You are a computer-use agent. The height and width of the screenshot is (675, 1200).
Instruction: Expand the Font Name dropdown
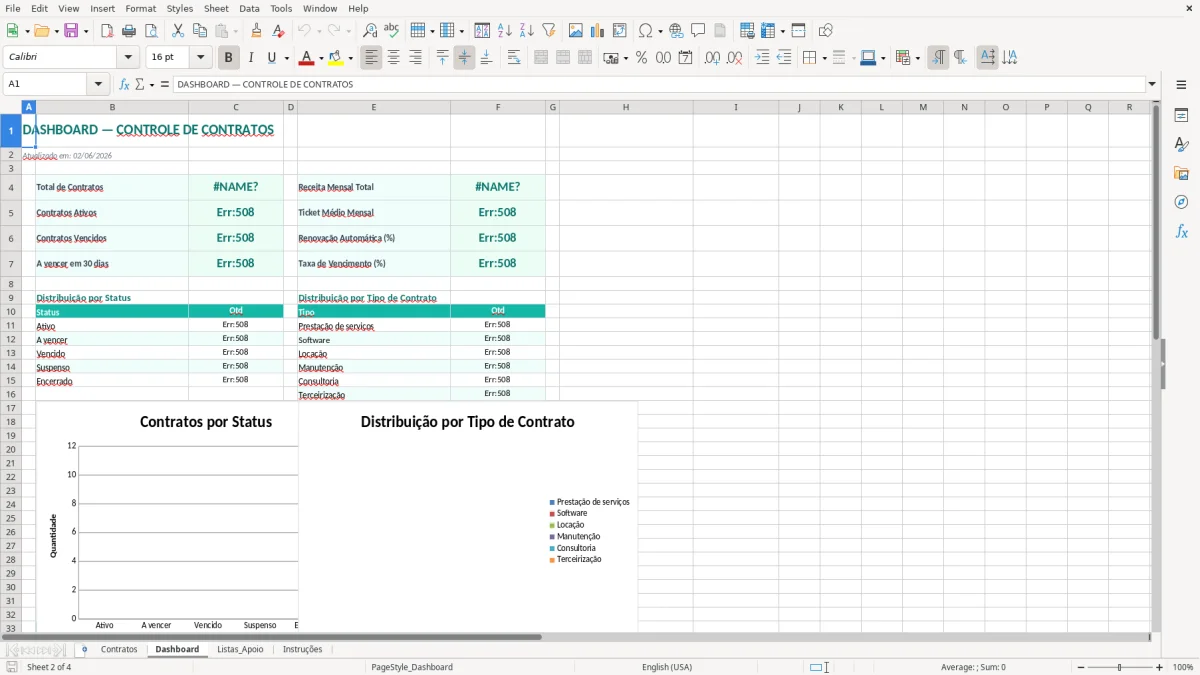[x=127, y=58]
